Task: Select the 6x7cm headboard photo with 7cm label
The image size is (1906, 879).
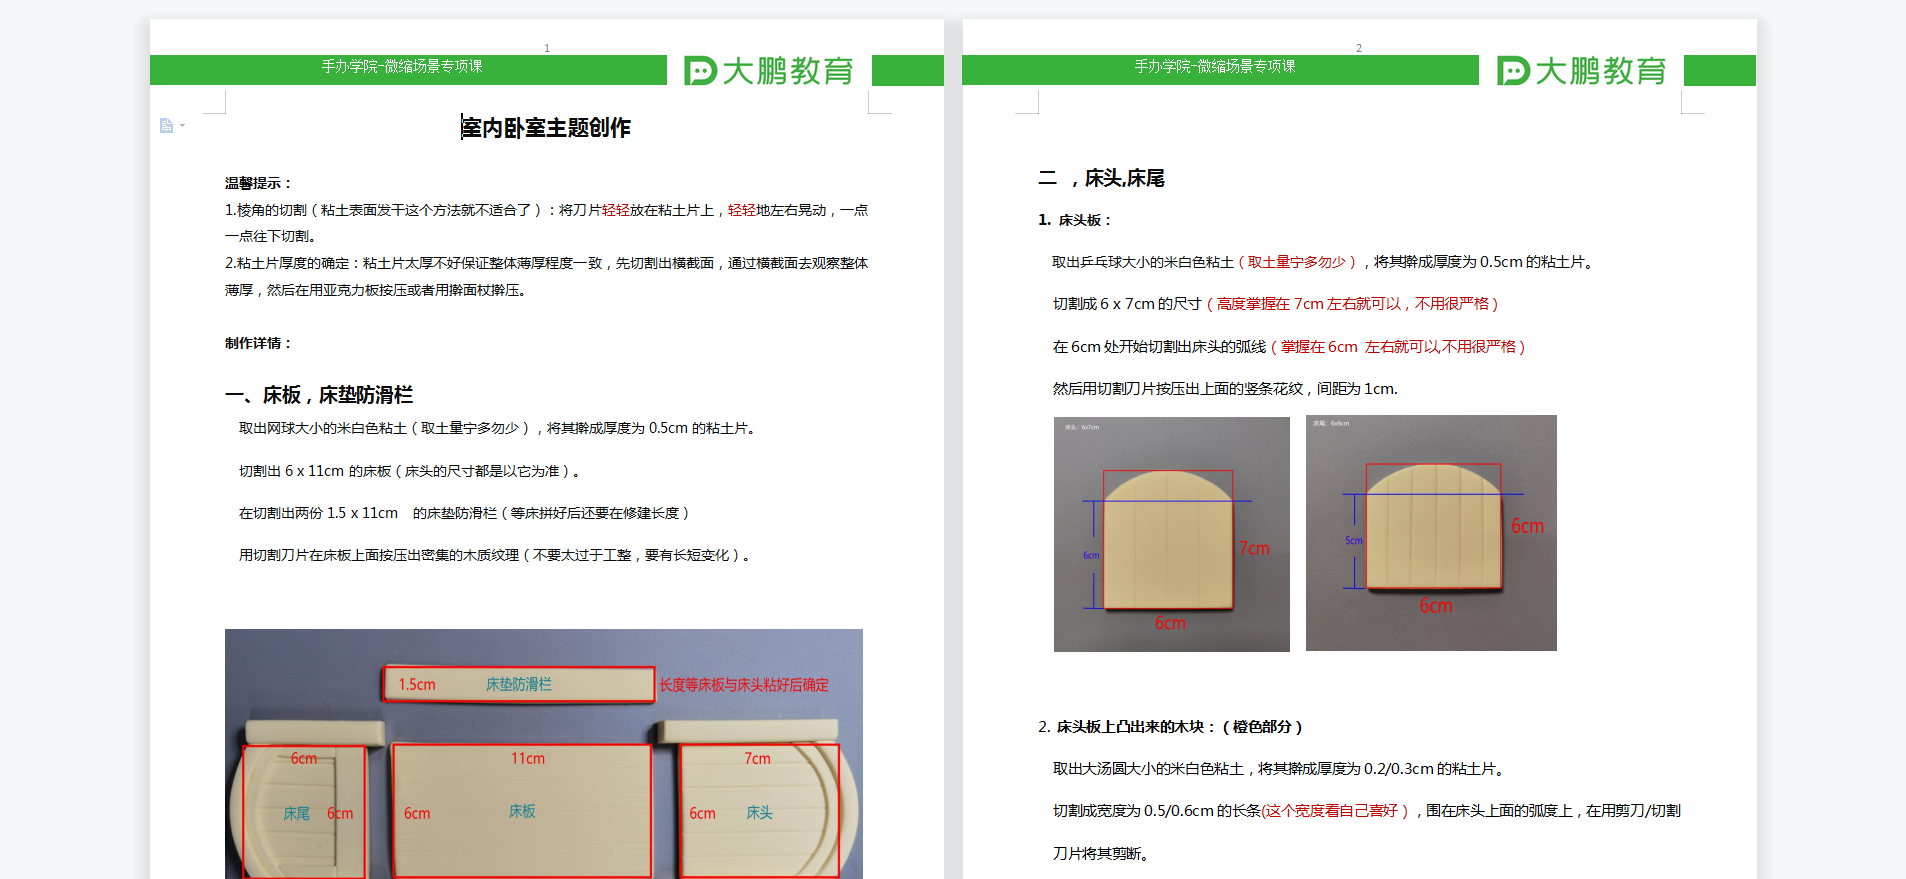Action: coord(1171,534)
